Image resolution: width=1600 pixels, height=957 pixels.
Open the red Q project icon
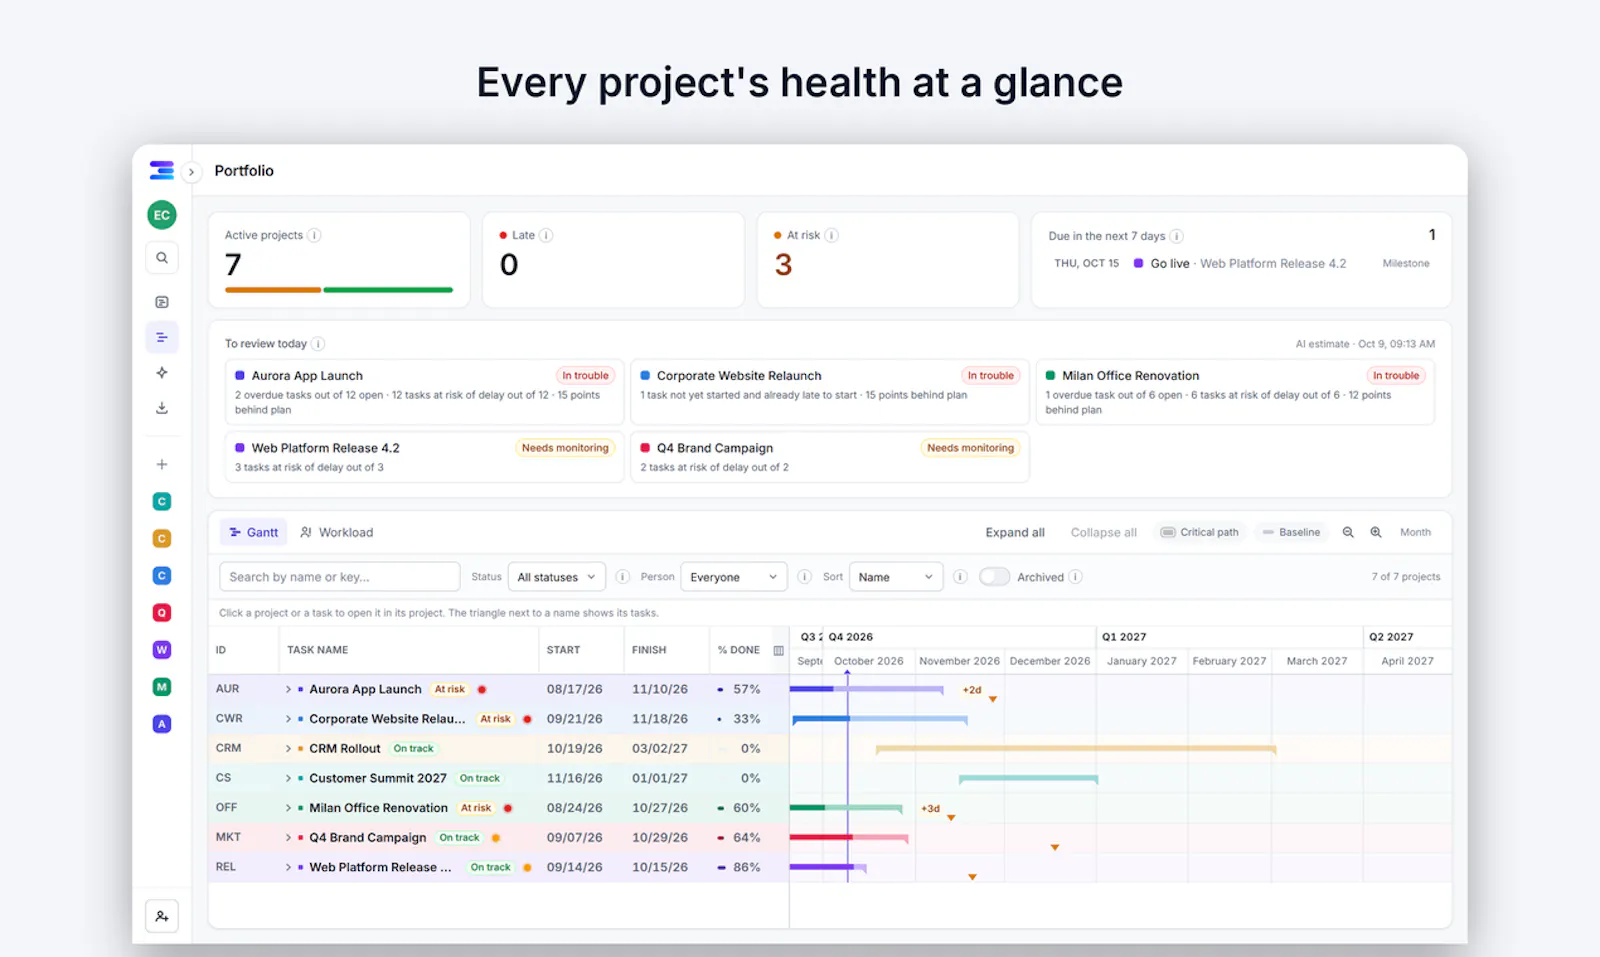point(162,613)
